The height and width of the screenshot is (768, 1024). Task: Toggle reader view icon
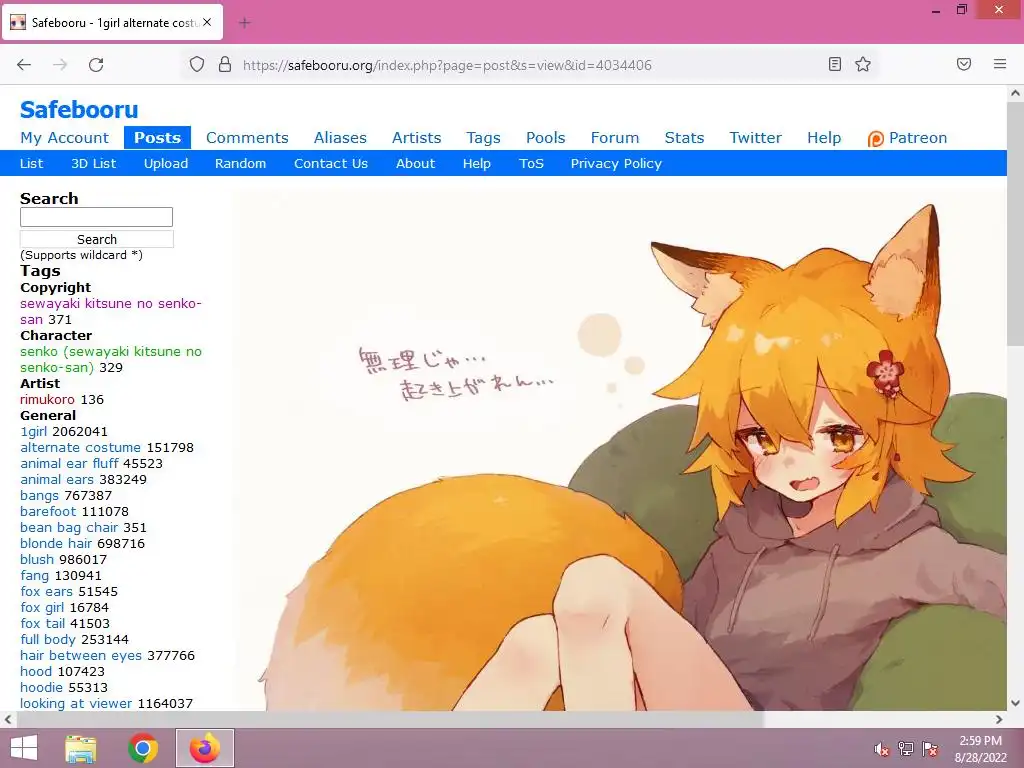tap(835, 64)
